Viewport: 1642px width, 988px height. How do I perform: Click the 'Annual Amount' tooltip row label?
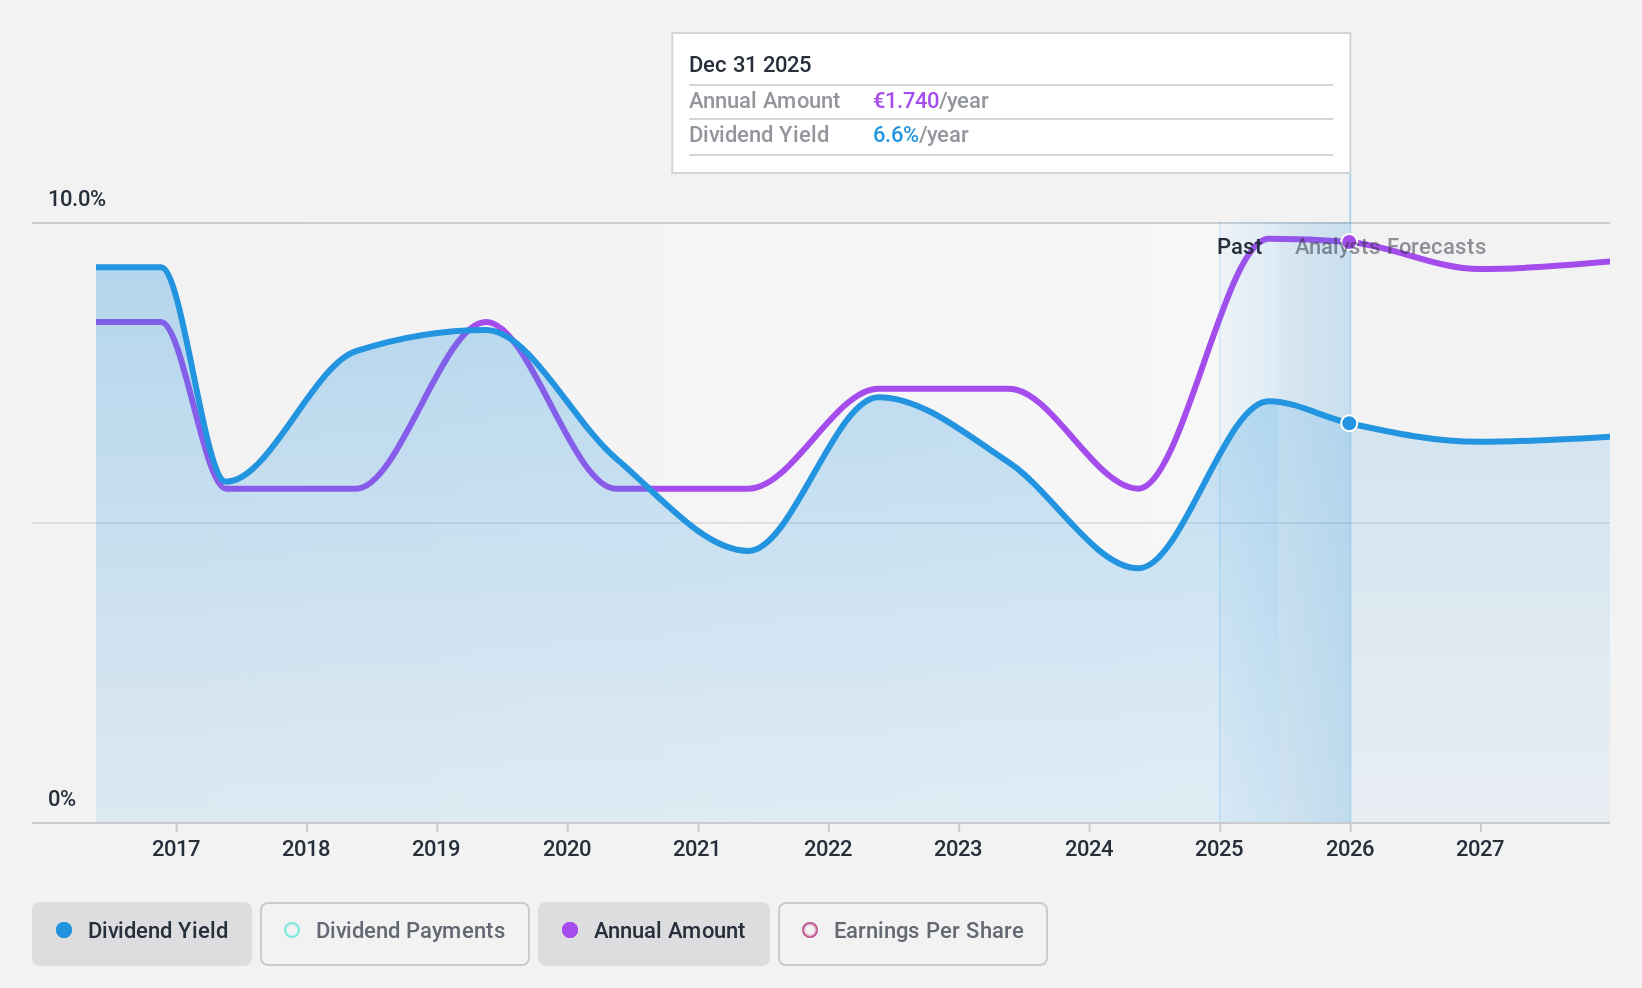(764, 101)
